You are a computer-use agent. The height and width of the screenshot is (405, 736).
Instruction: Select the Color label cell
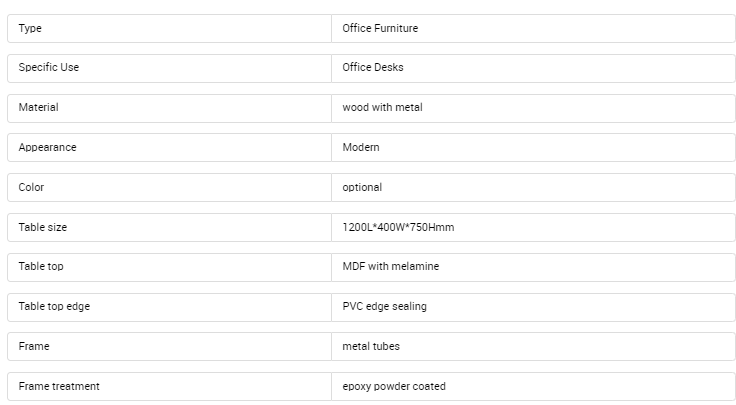pyautogui.click(x=31, y=187)
